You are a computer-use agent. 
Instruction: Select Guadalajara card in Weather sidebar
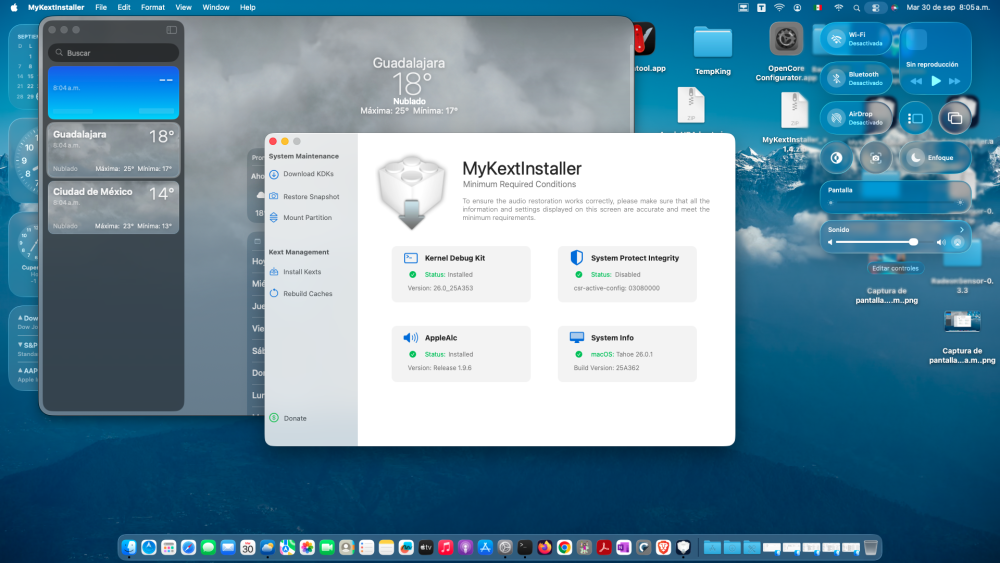114,150
